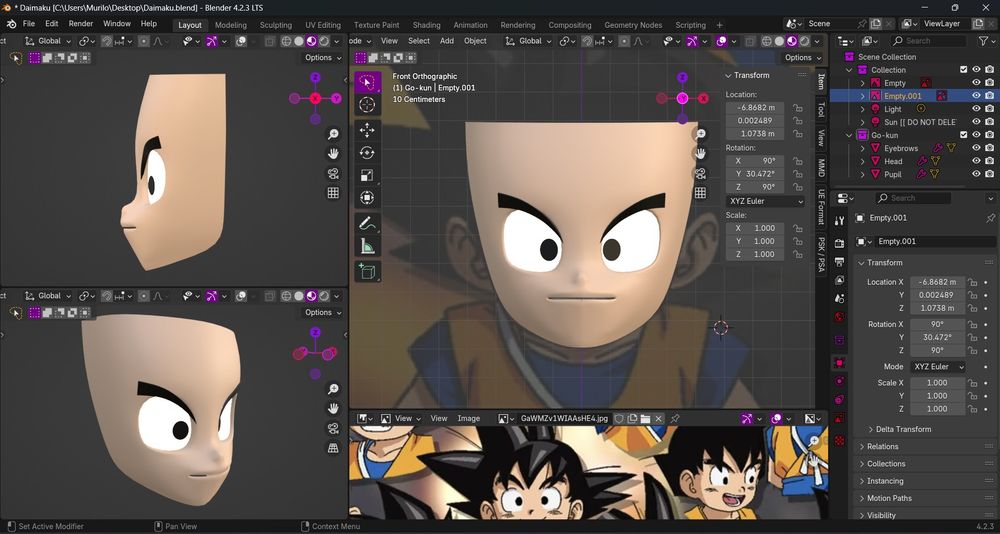This screenshot has width=1000, height=534.
Task: Open the Output properties tab
Action: pyautogui.click(x=839, y=262)
